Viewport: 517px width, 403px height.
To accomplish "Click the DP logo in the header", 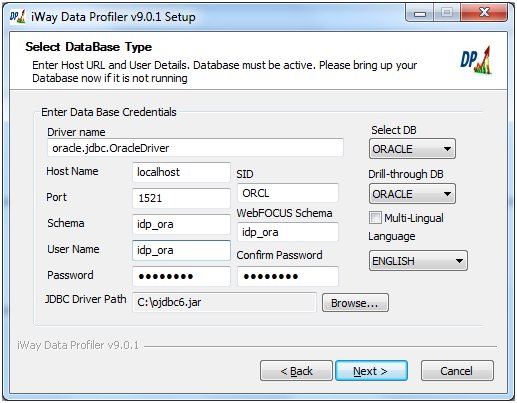I will [476, 60].
